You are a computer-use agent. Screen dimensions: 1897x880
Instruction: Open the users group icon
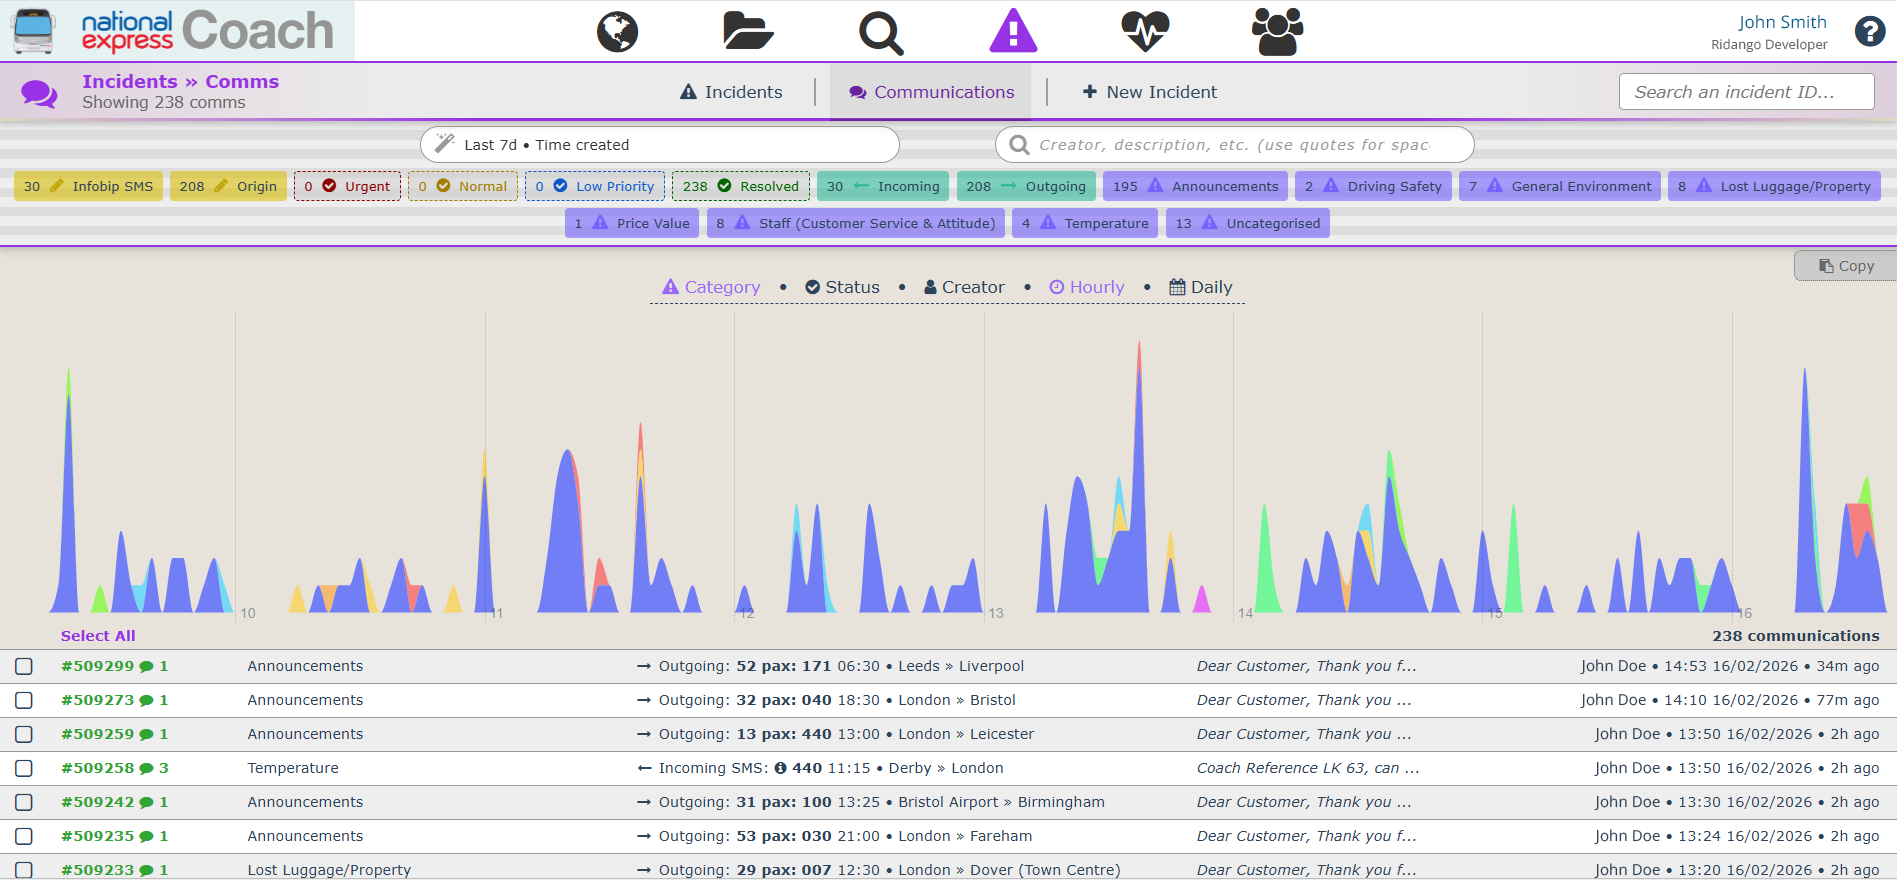click(1277, 32)
